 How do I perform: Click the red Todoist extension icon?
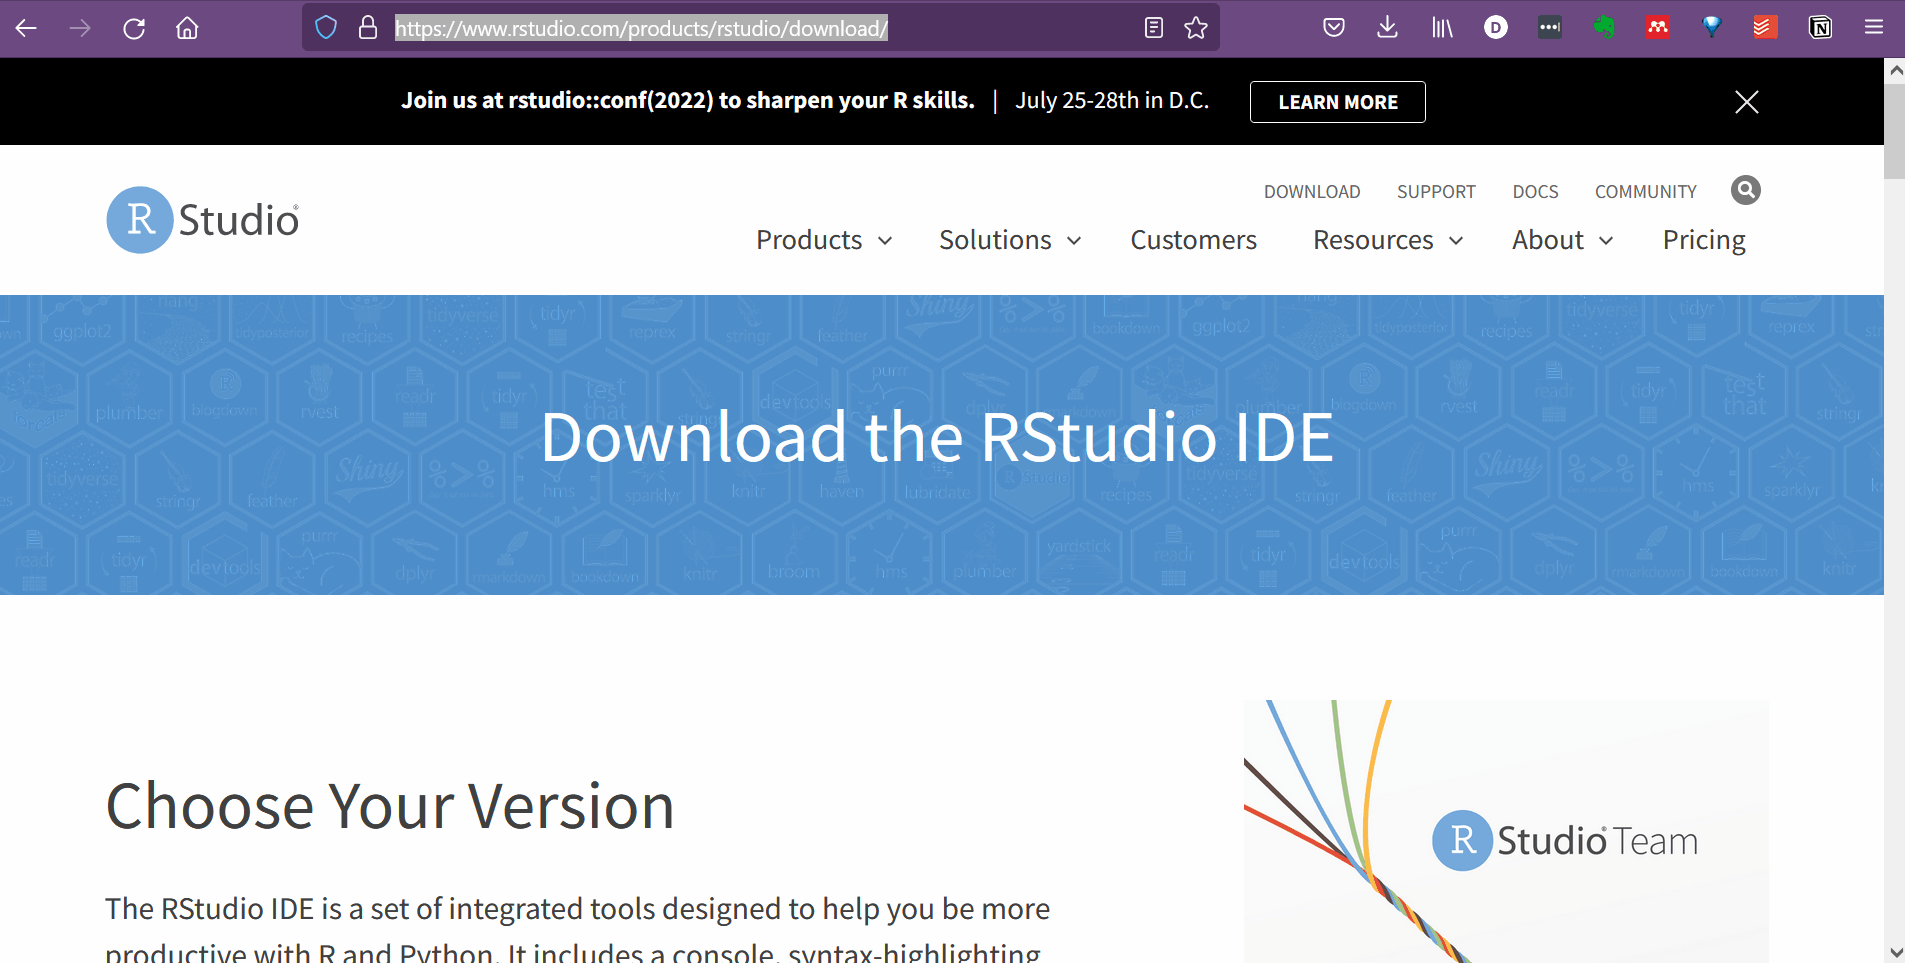[1765, 28]
